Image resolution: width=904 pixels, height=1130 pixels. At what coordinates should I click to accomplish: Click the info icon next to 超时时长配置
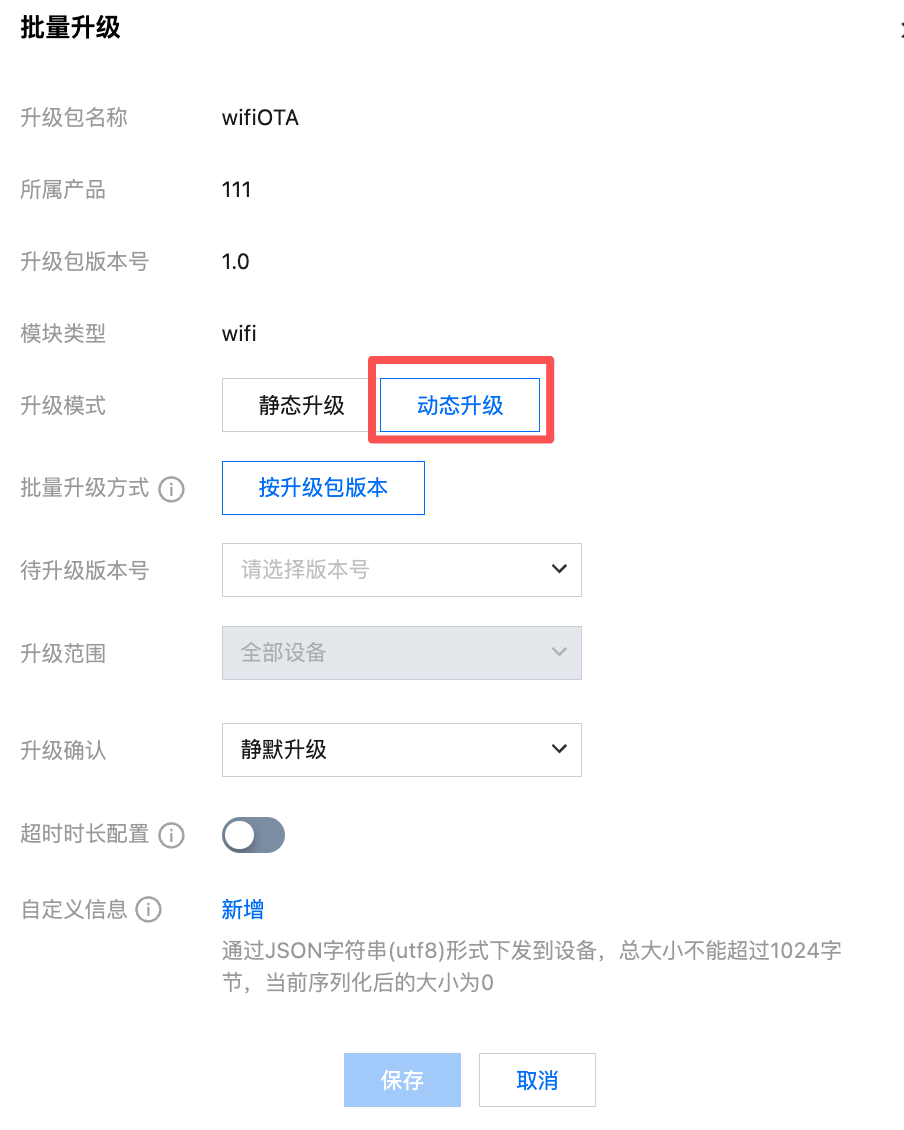pyautogui.click(x=172, y=835)
